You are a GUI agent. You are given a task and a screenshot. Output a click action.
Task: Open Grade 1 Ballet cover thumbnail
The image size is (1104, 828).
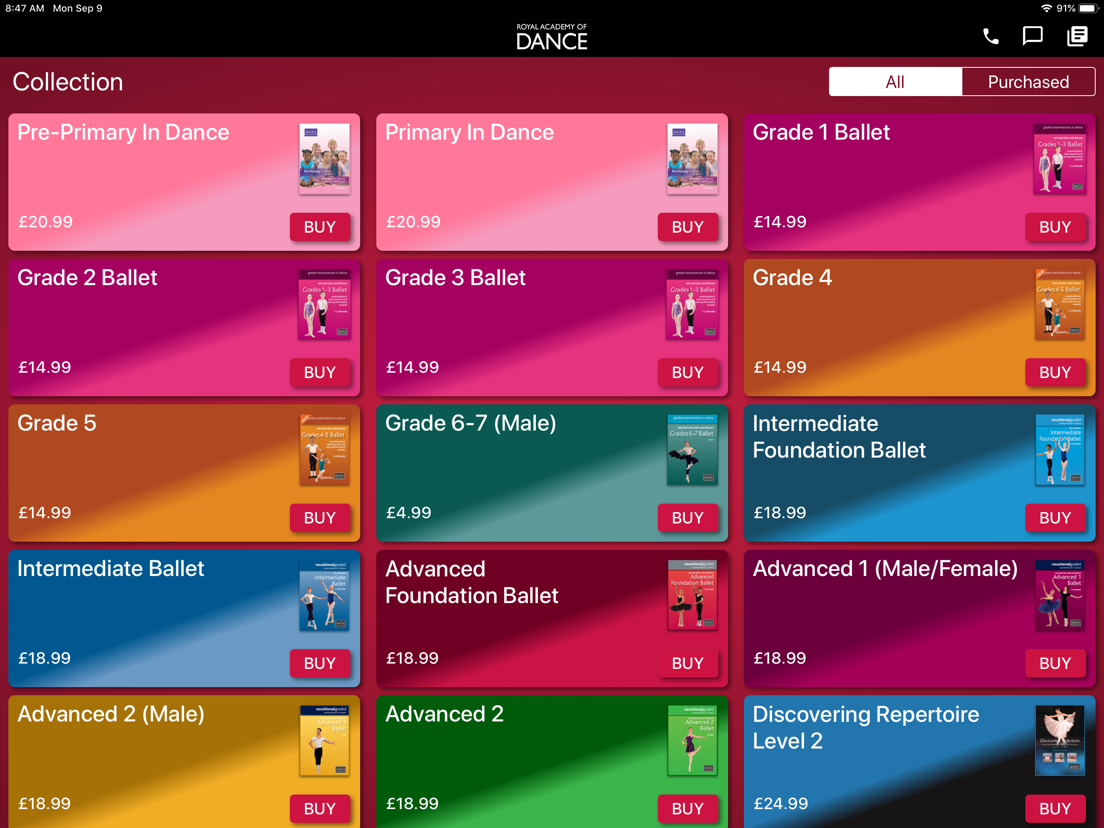tap(1060, 159)
